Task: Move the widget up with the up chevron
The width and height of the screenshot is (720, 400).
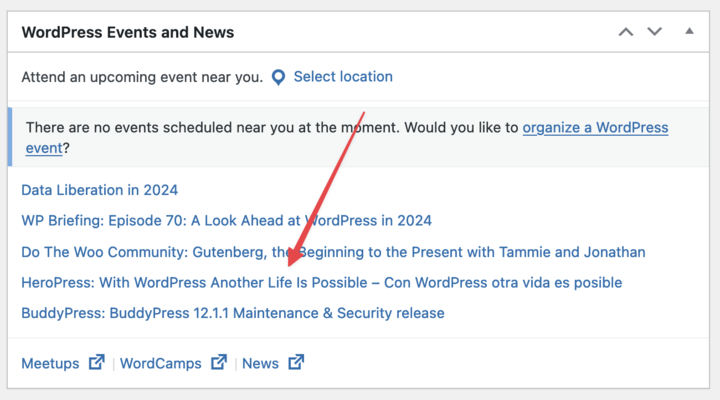Action: (626, 32)
